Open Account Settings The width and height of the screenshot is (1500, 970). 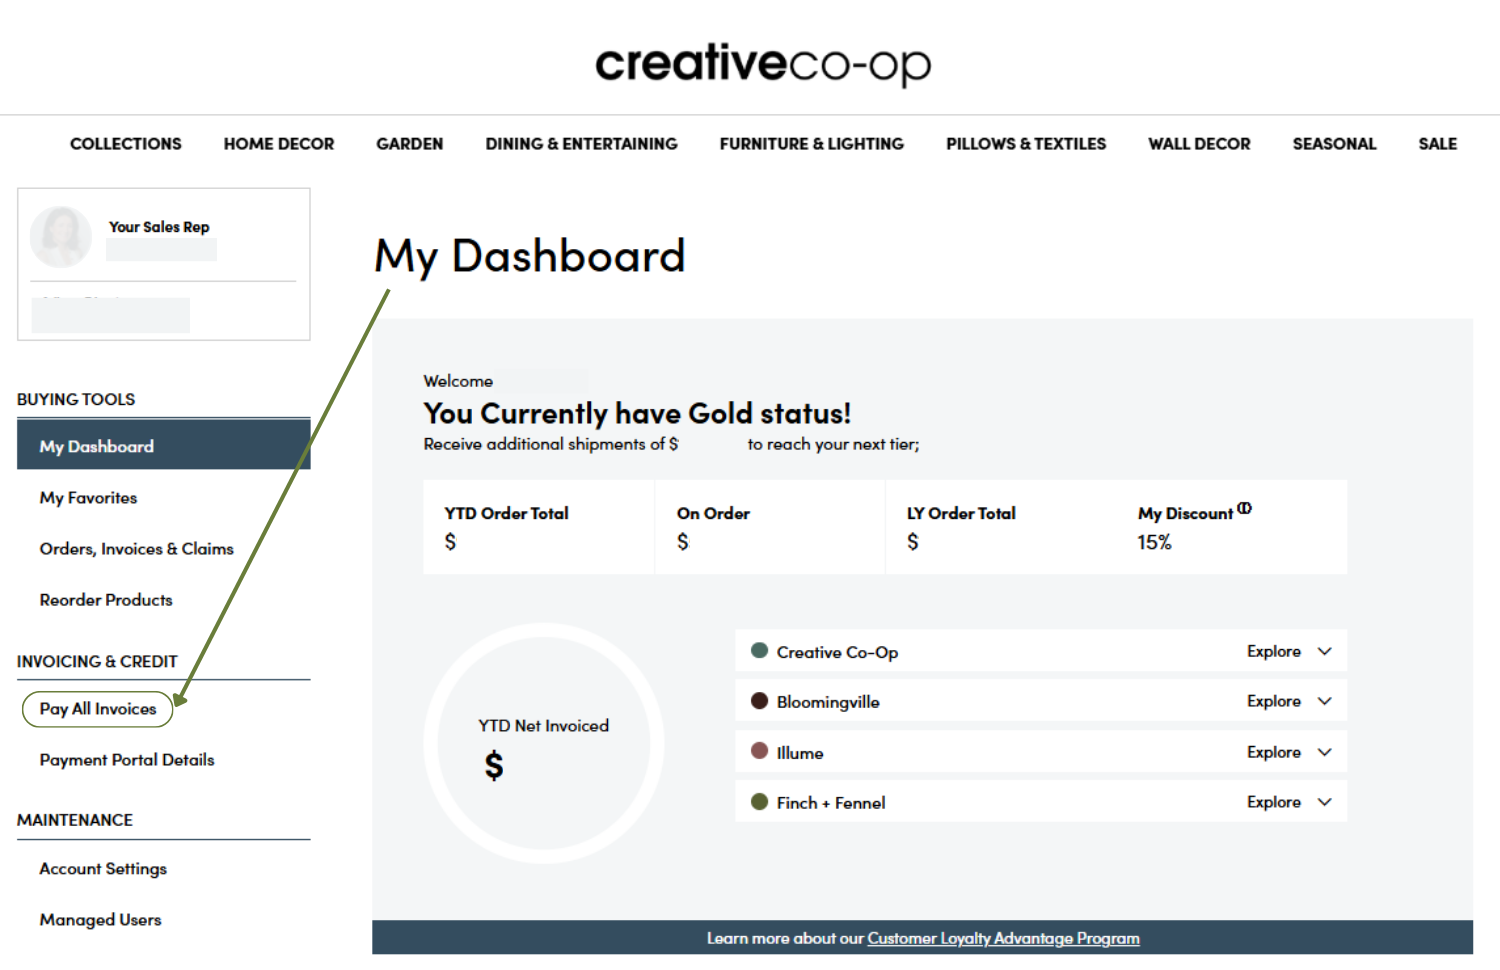(x=103, y=869)
